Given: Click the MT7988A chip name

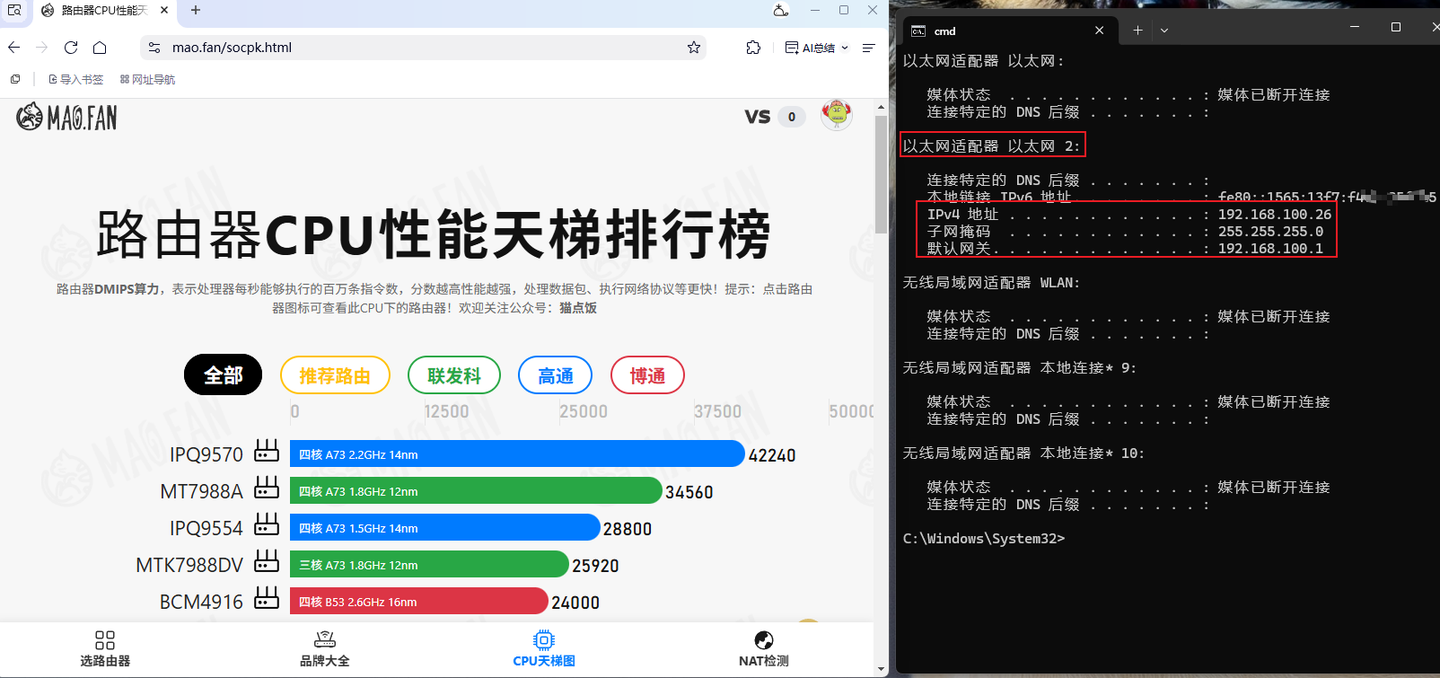Looking at the screenshot, I should pos(202,492).
